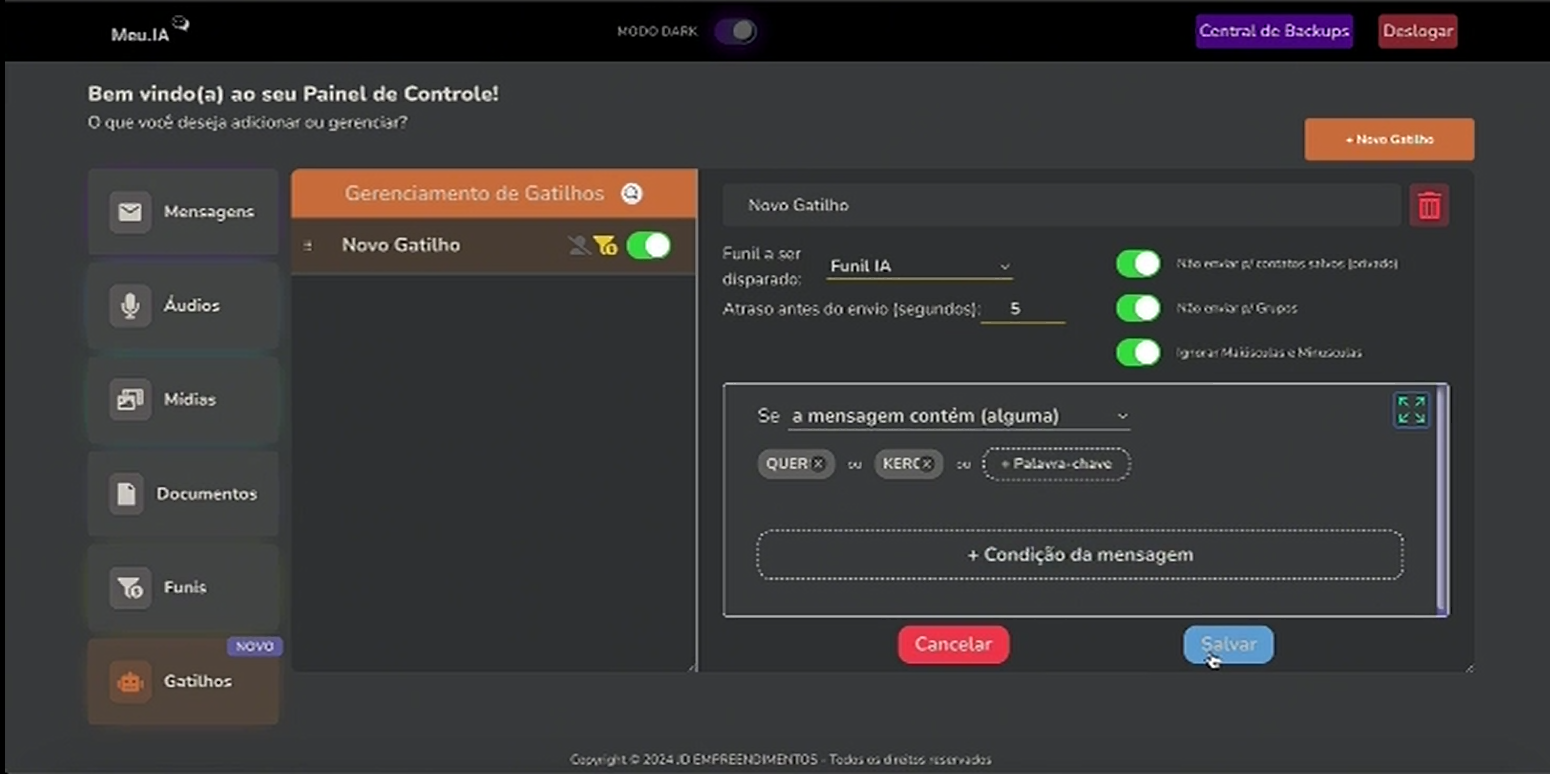Screen dimensions: 1550x774
Task: Click the red trash icon to delete trigger
Action: click(x=1429, y=205)
